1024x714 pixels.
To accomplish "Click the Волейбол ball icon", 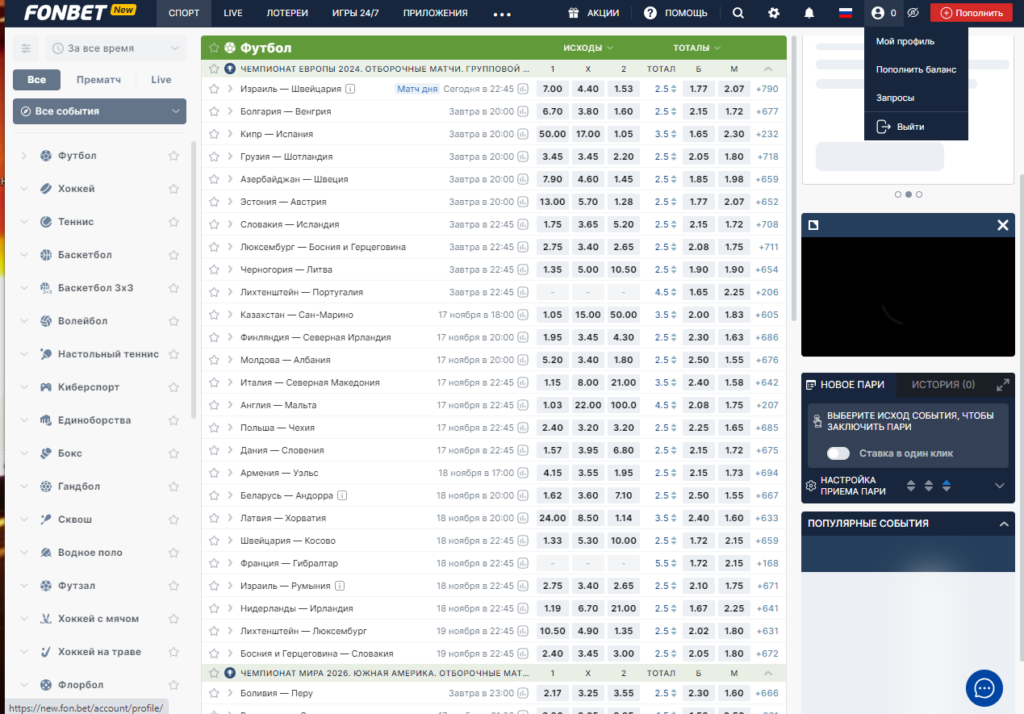I will (46, 321).
